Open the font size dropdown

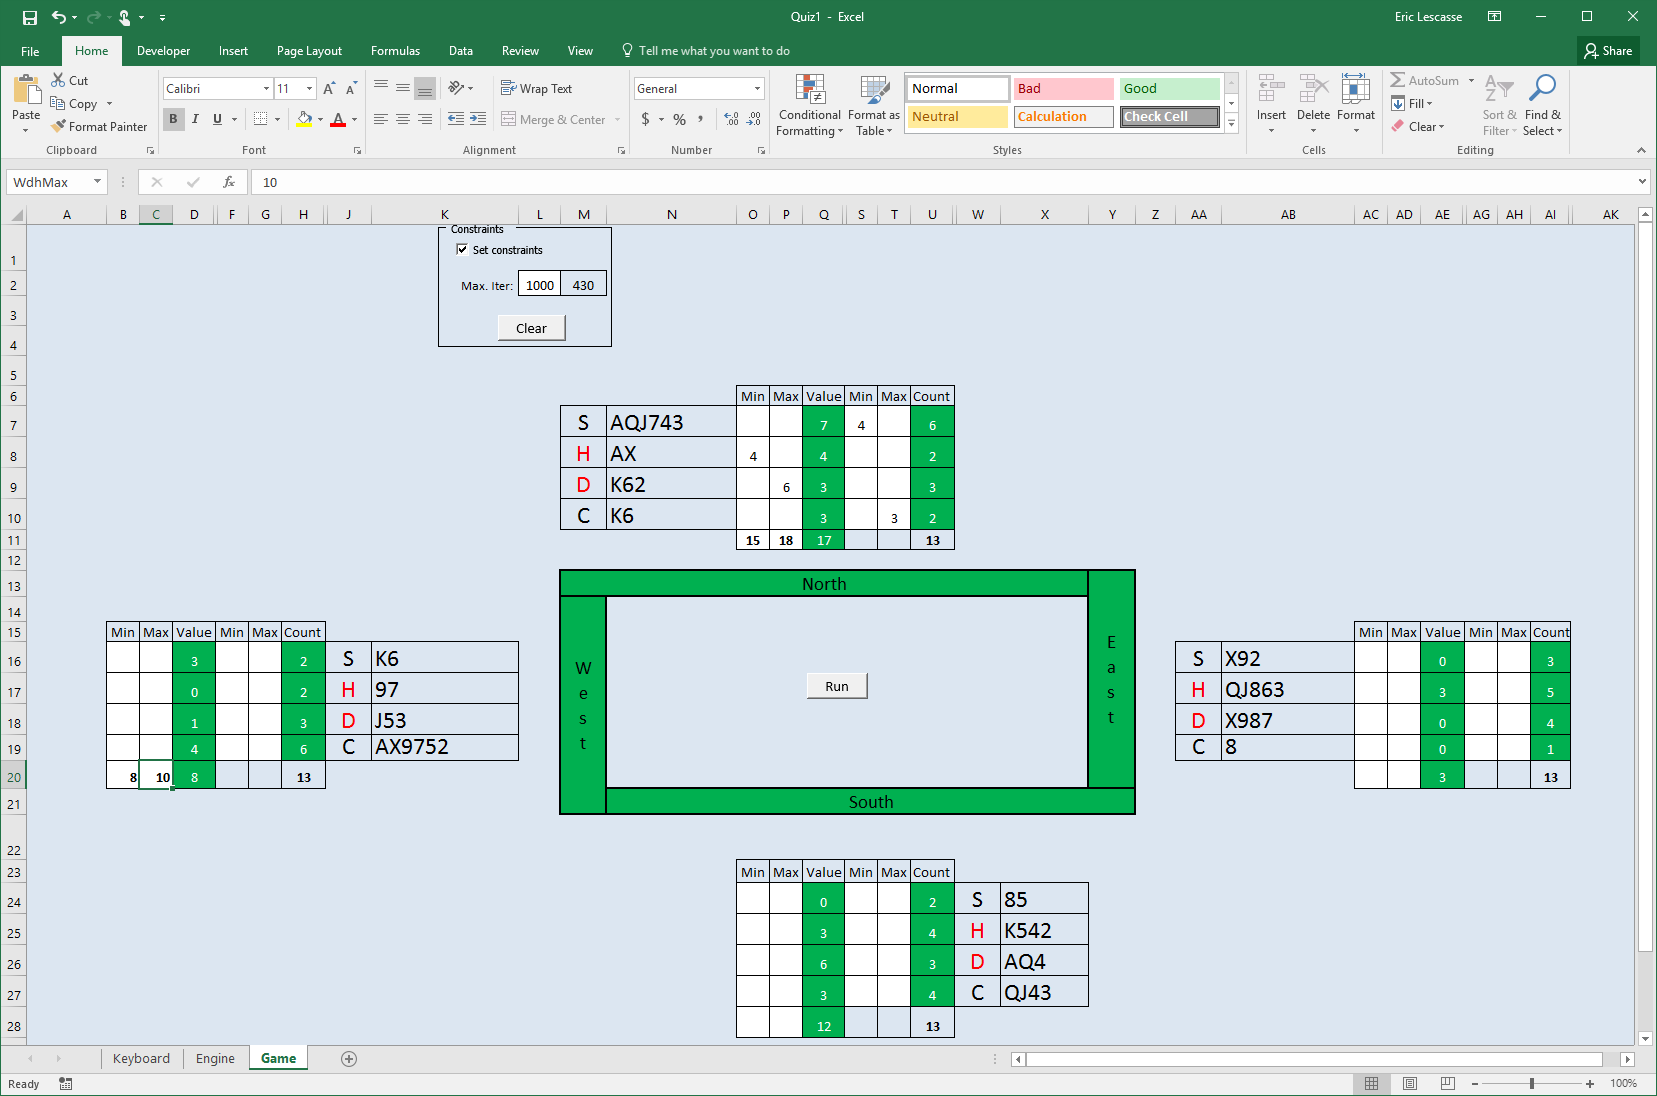pyautogui.click(x=309, y=89)
